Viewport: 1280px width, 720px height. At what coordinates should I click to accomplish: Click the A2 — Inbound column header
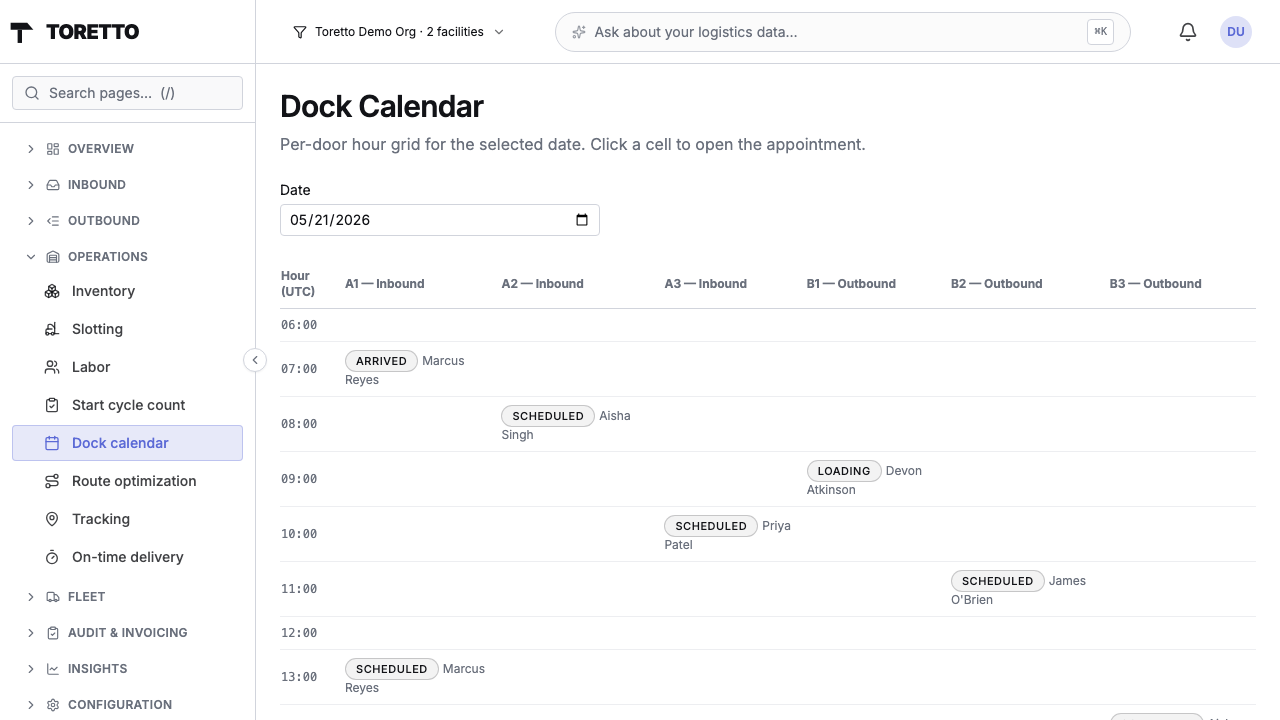pyautogui.click(x=542, y=284)
